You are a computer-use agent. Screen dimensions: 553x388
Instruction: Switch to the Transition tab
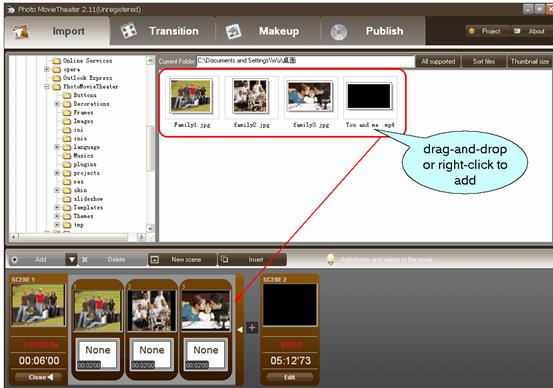162,31
